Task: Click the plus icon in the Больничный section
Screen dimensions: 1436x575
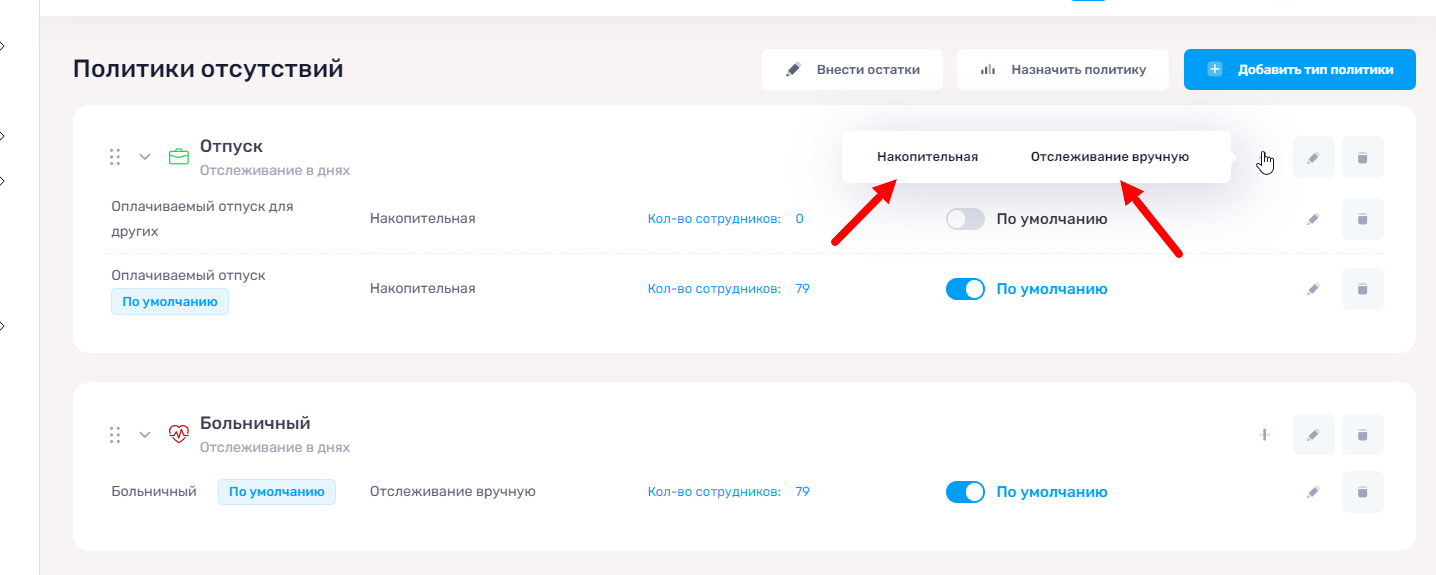Action: tap(1264, 435)
